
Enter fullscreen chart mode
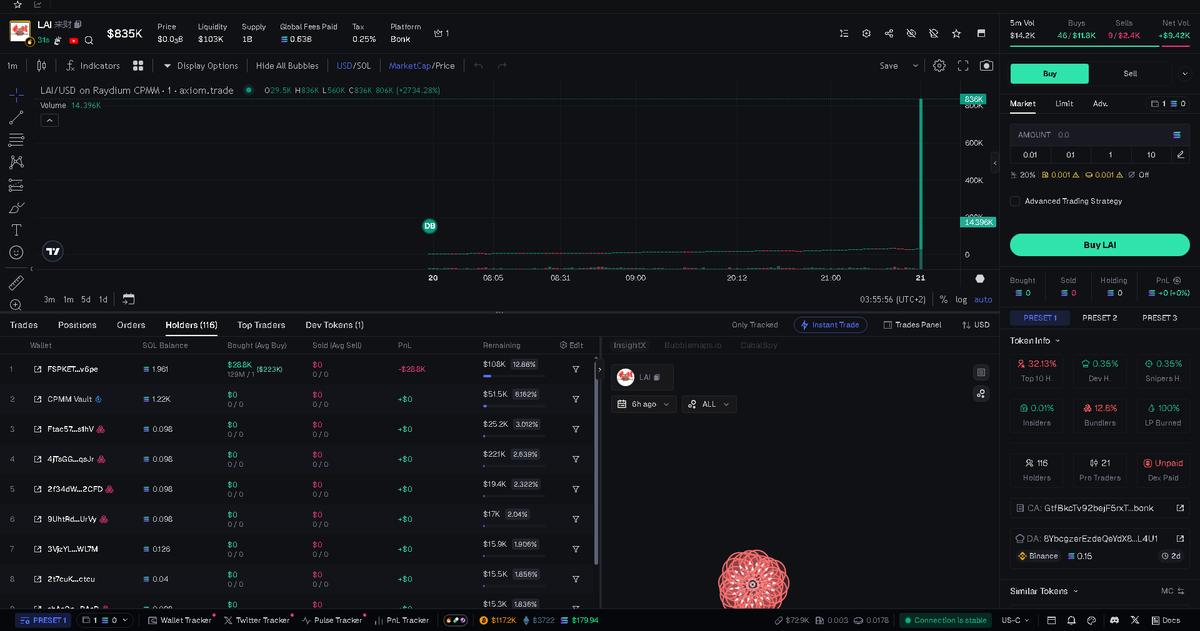pyautogui.click(x=963, y=66)
